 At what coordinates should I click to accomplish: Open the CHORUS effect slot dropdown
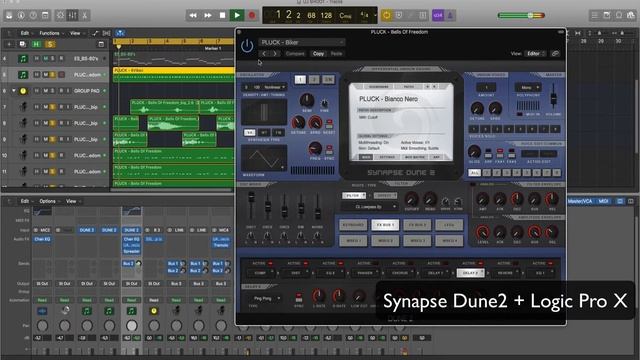point(401,273)
